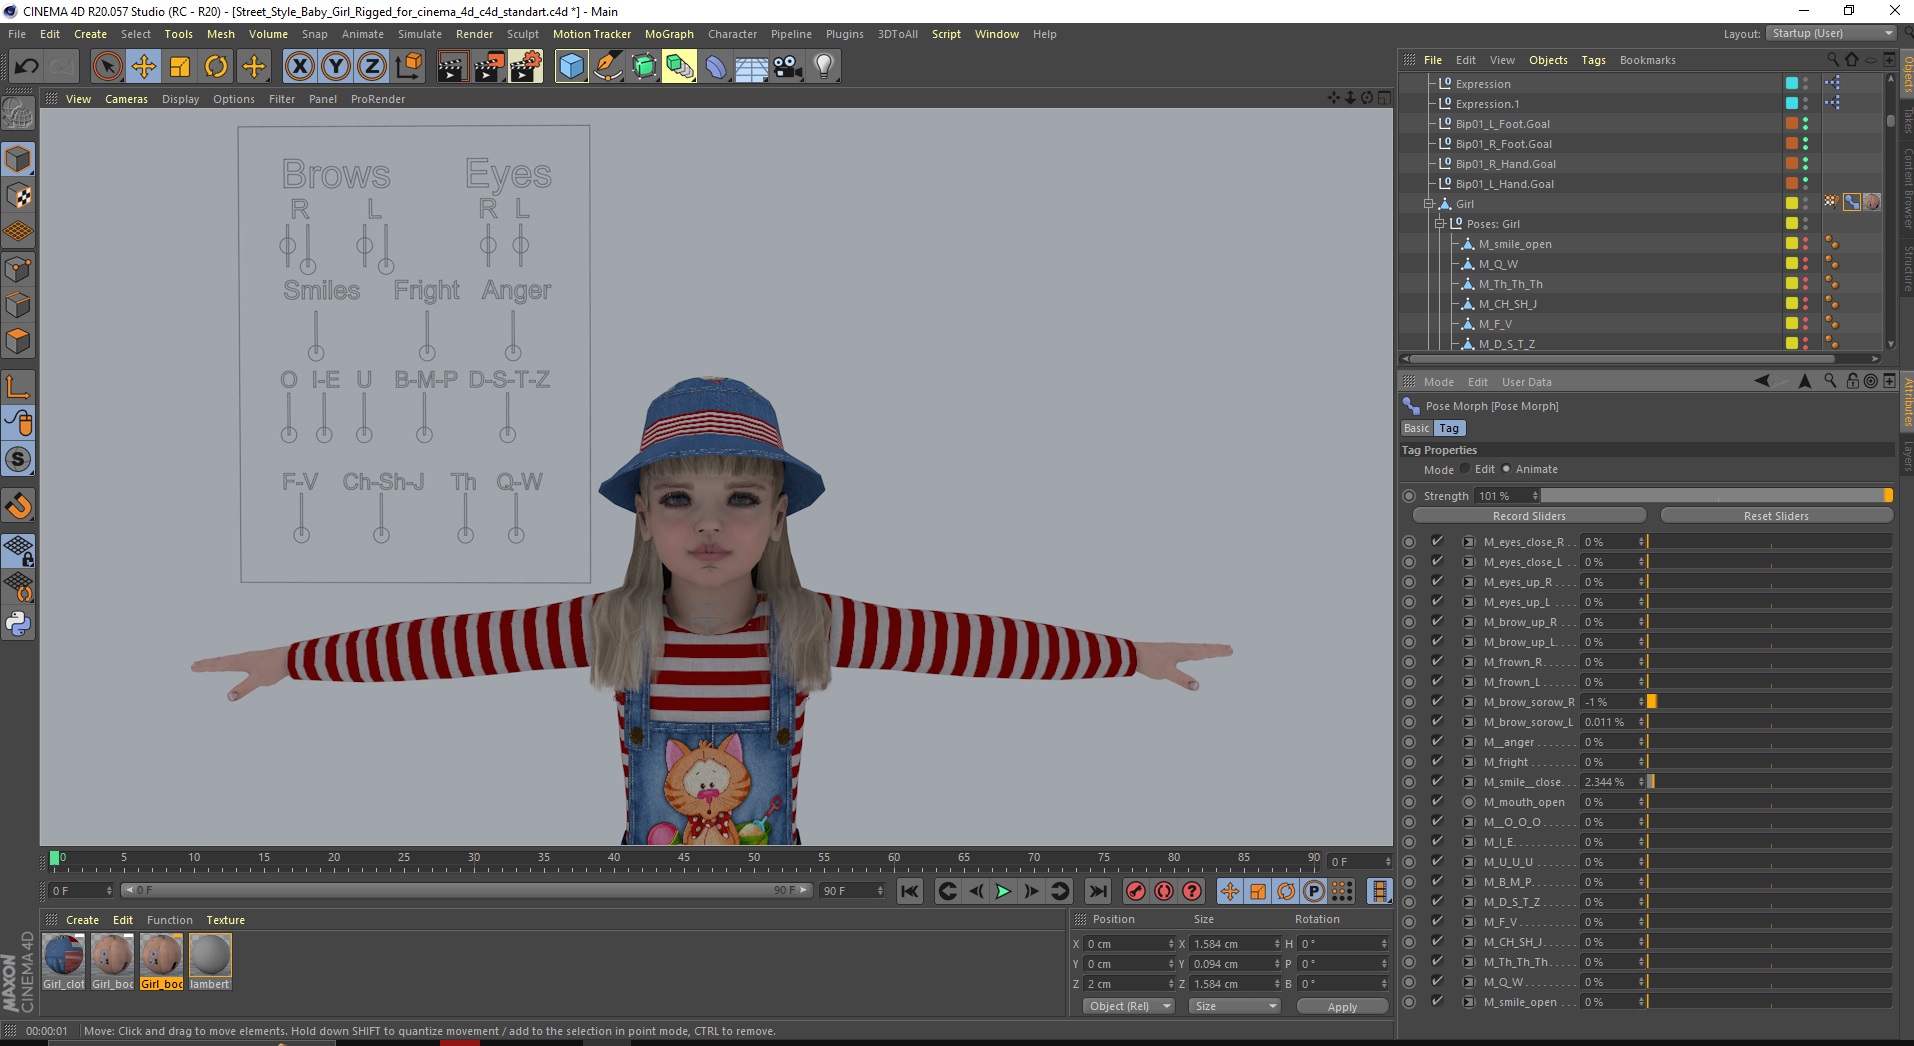Click the Undo arrow icon
Screen dimensions: 1914x1046
pyautogui.click(x=27, y=67)
